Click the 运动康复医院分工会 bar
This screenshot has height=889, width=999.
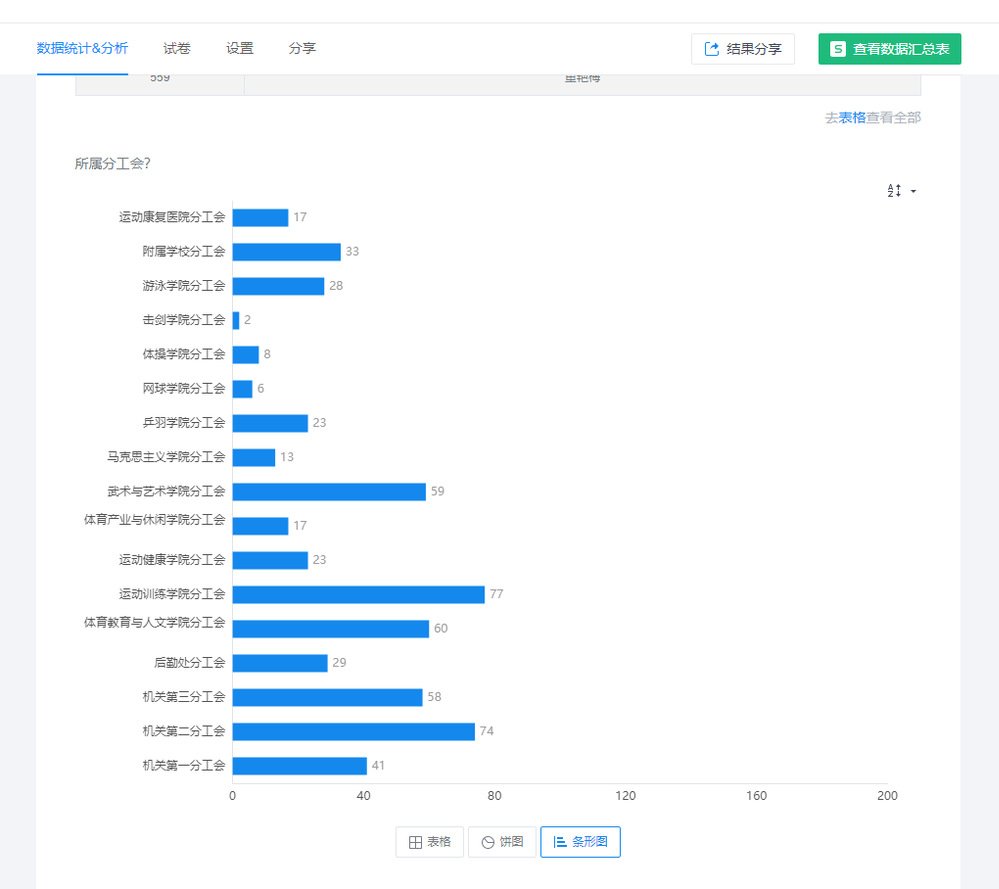(261, 218)
